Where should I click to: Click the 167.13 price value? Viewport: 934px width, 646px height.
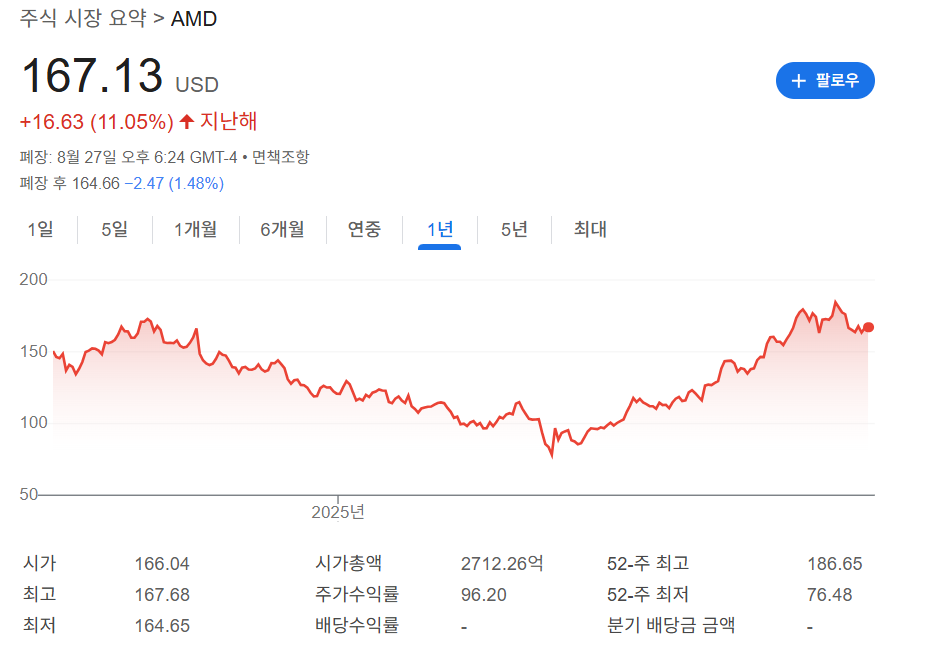91,76
